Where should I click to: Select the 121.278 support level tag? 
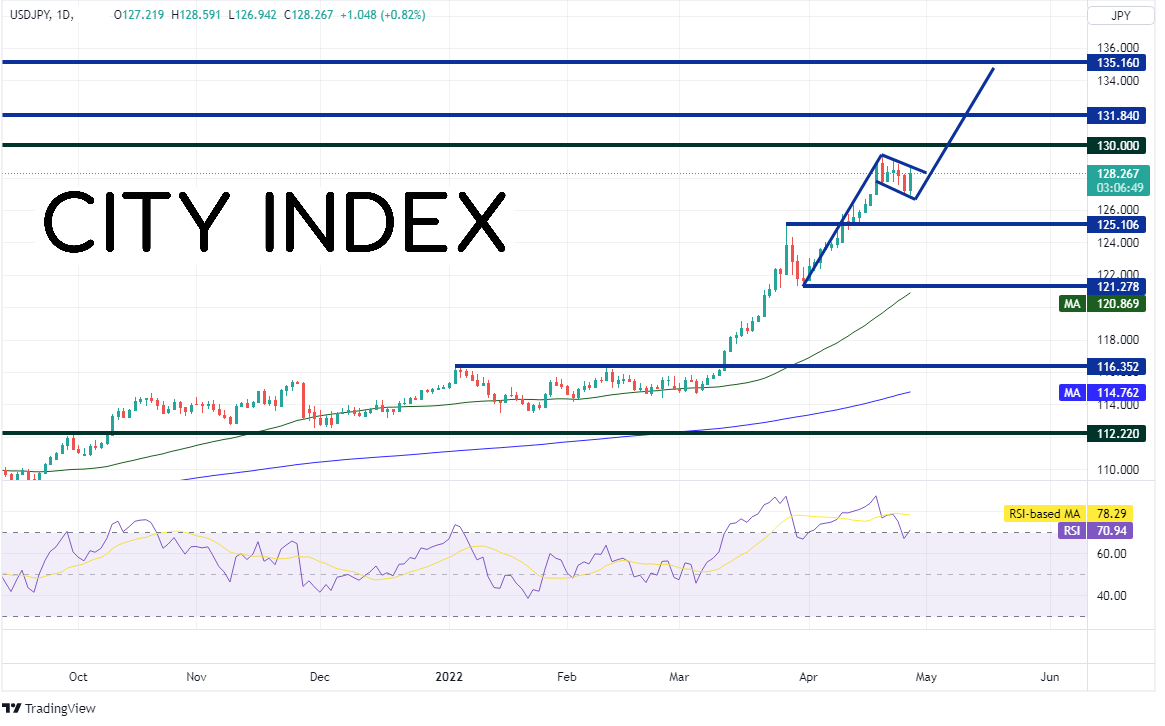(x=1117, y=286)
